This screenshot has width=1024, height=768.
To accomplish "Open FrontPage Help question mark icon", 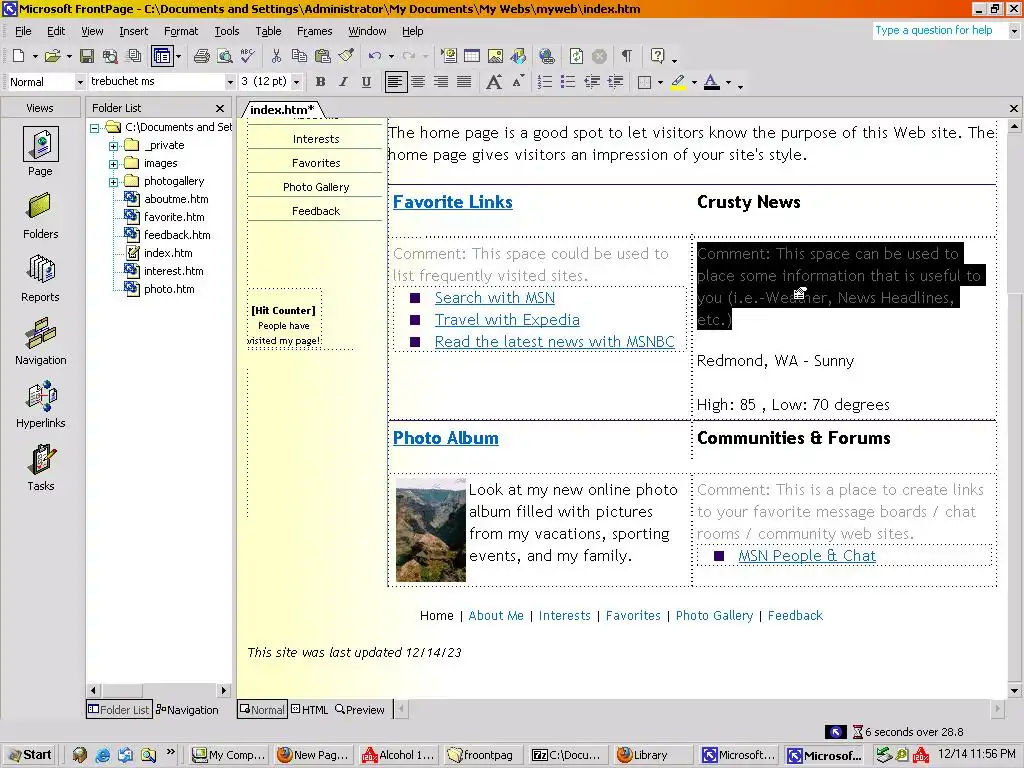I will pos(658,56).
